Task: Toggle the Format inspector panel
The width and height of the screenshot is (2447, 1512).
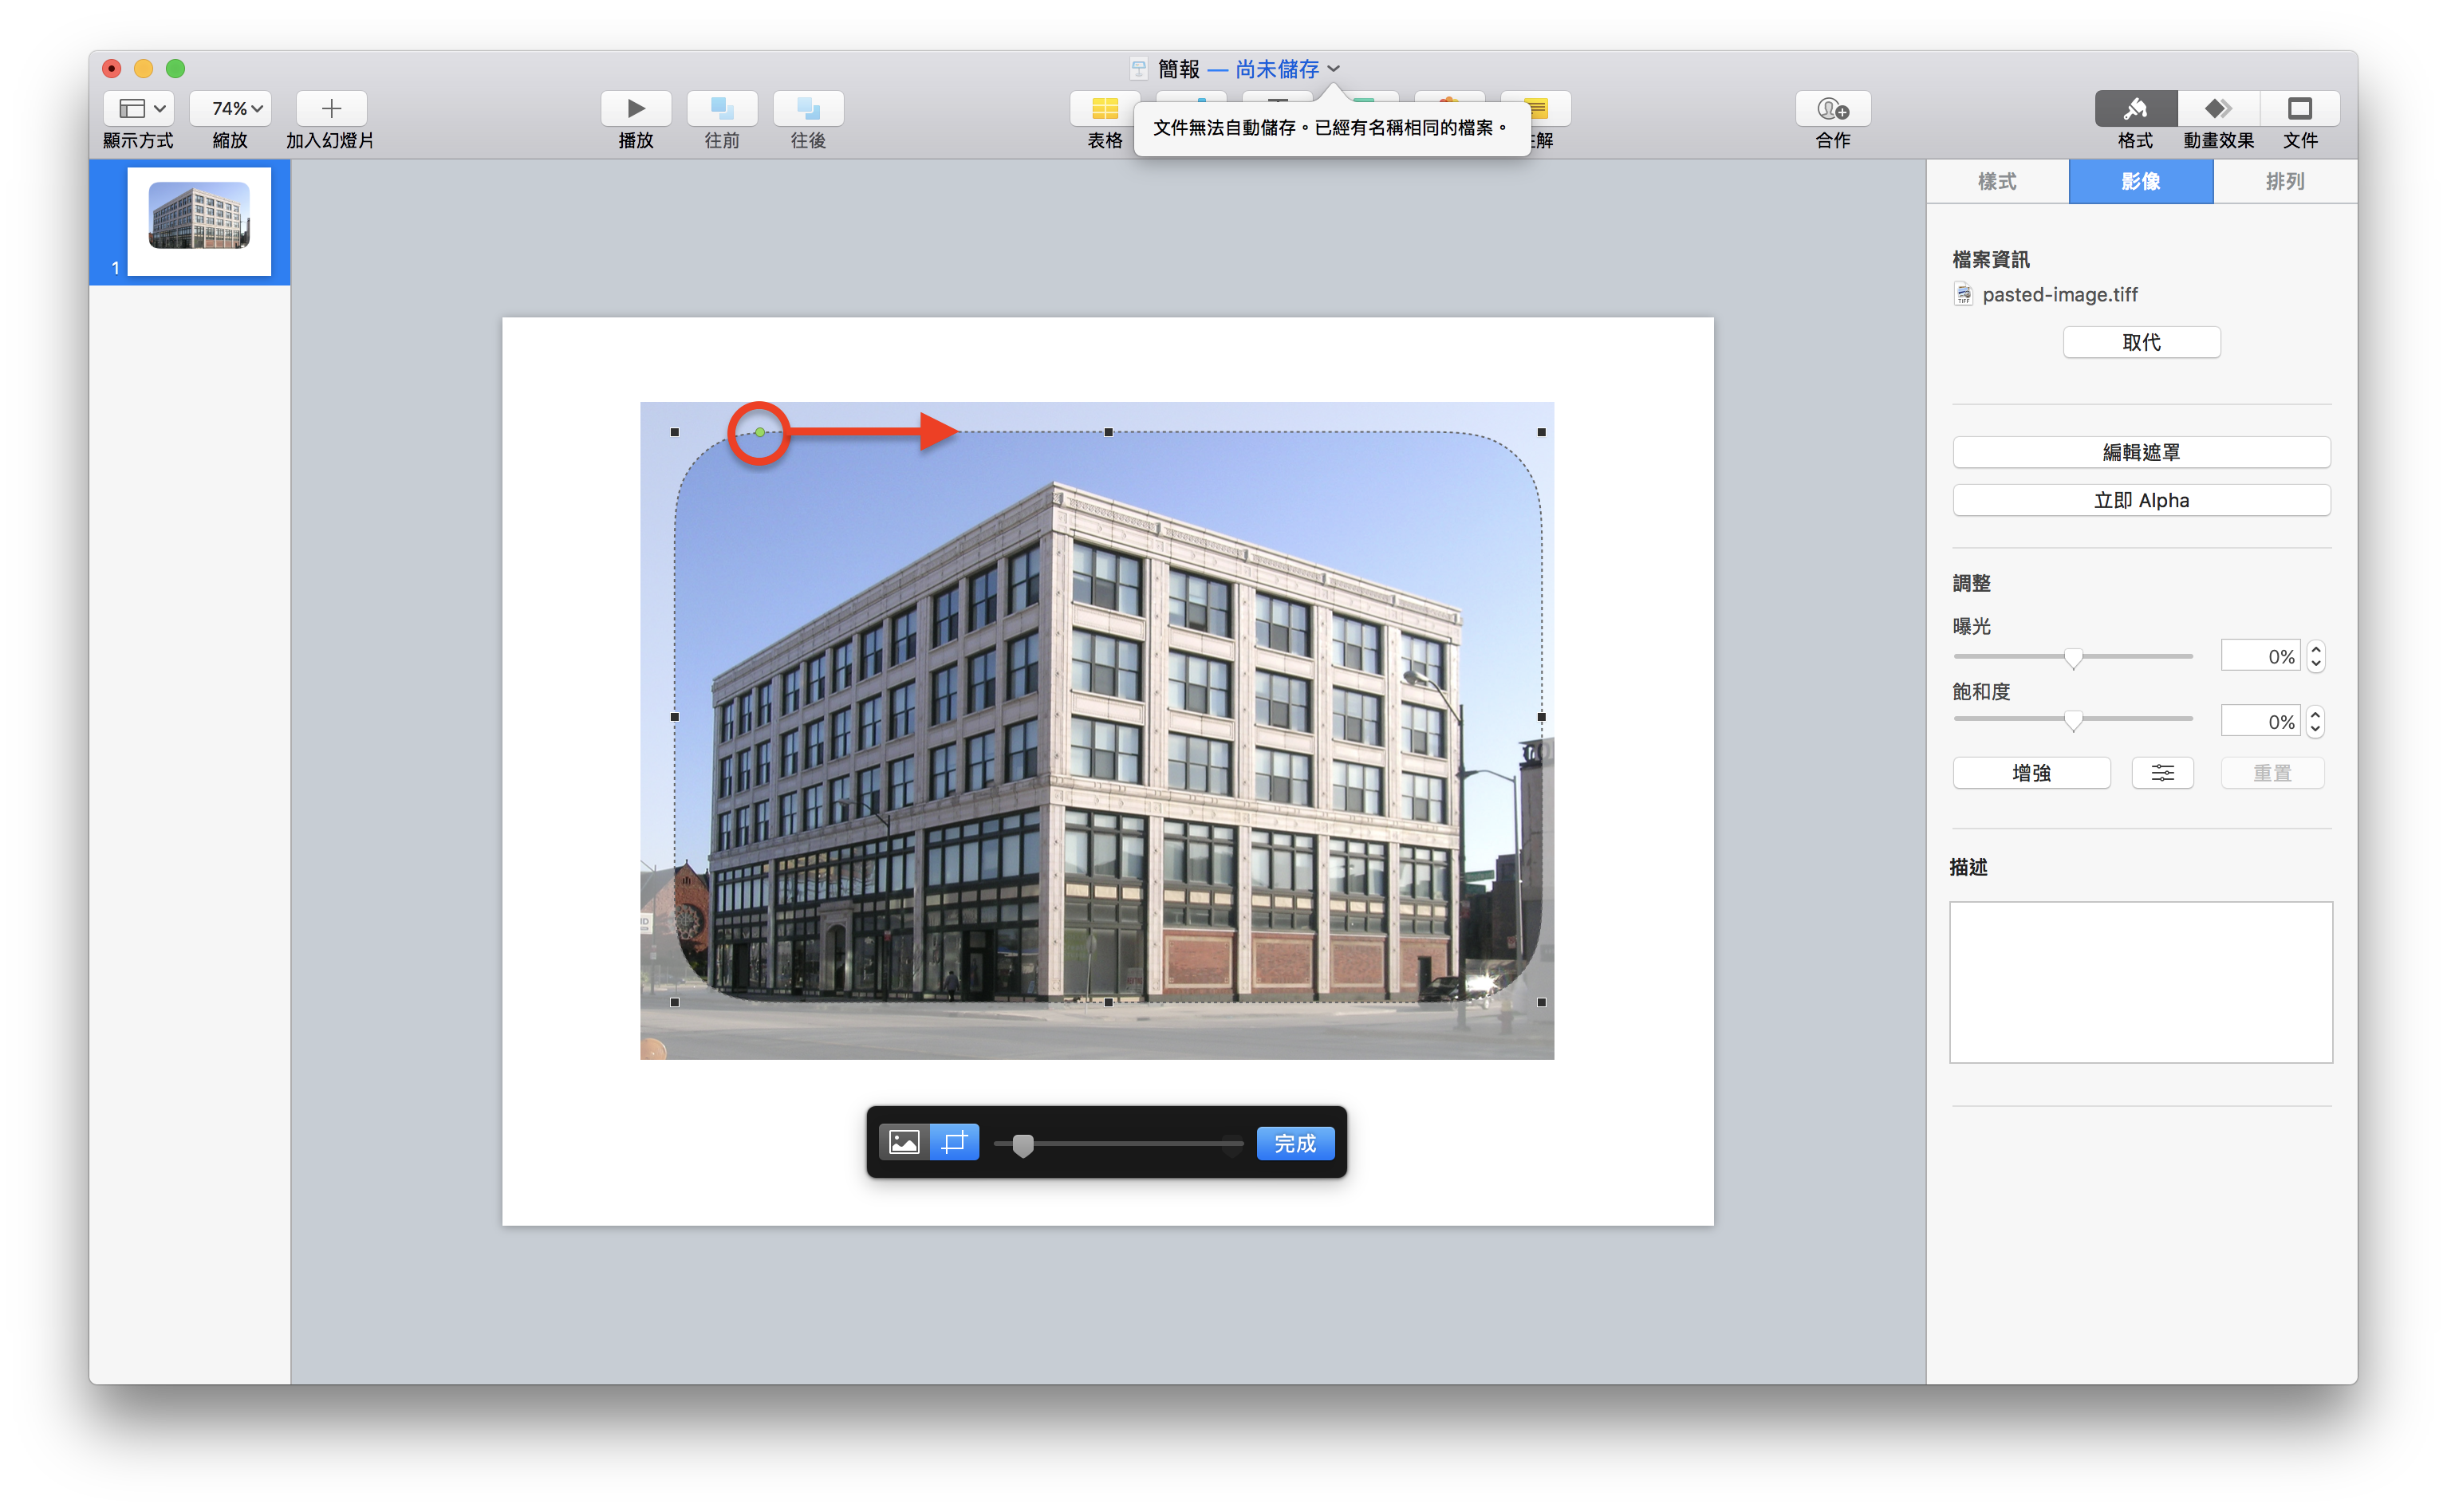Action: (2135, 108)
